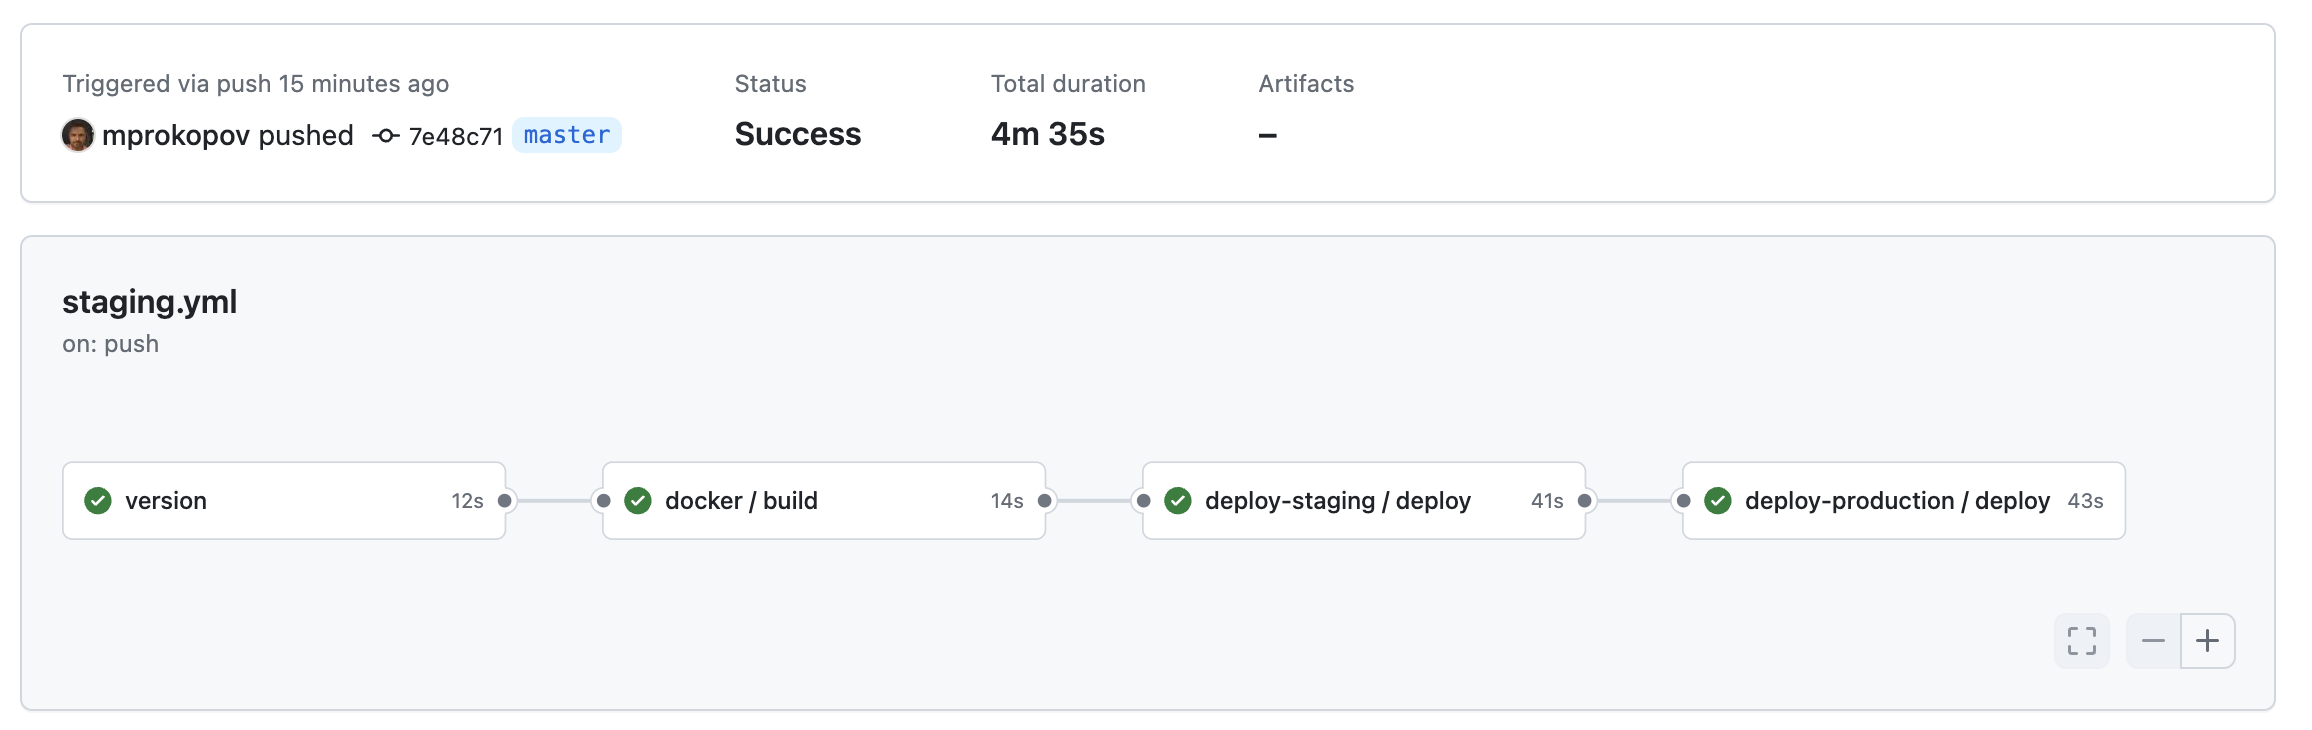Click the connector dot after docker / build

click(x=1044, y=500)
